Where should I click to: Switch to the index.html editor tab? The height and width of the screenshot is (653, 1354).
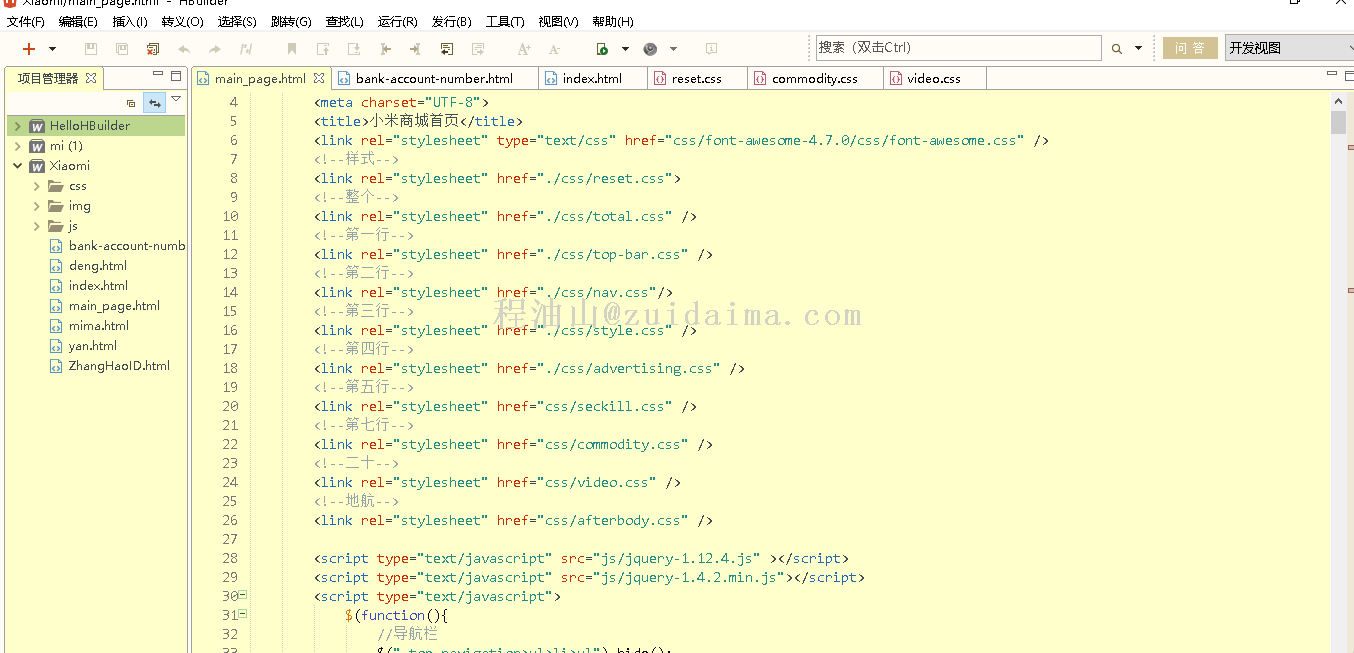pos(592,78)
